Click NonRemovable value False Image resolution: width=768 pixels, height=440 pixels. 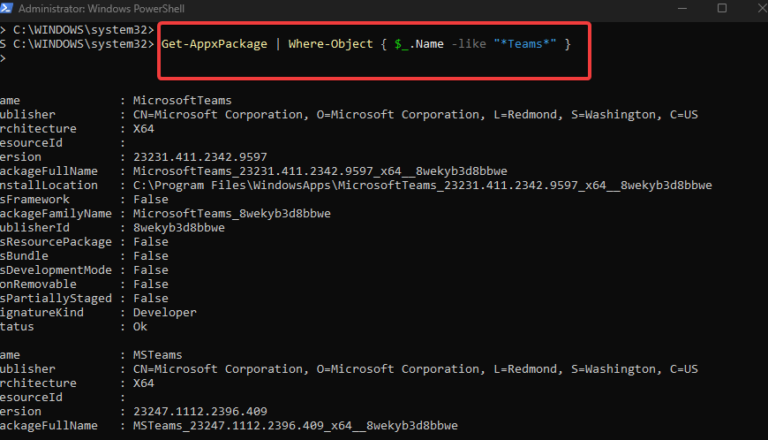[150, 284]
